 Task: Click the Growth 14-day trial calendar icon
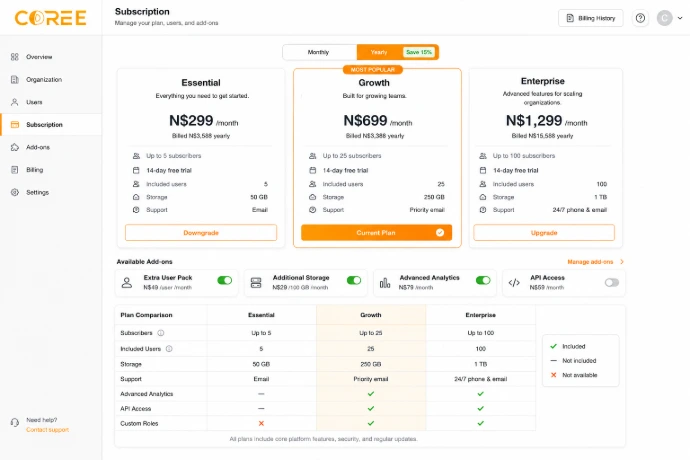[x=312, y=170]
